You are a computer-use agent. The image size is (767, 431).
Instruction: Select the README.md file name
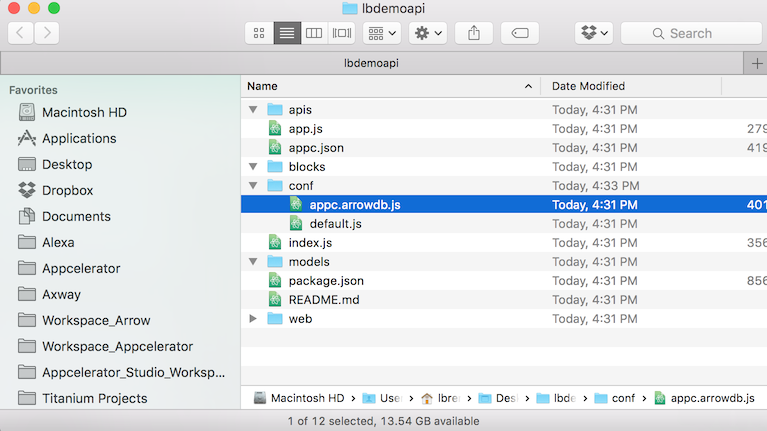324,300
